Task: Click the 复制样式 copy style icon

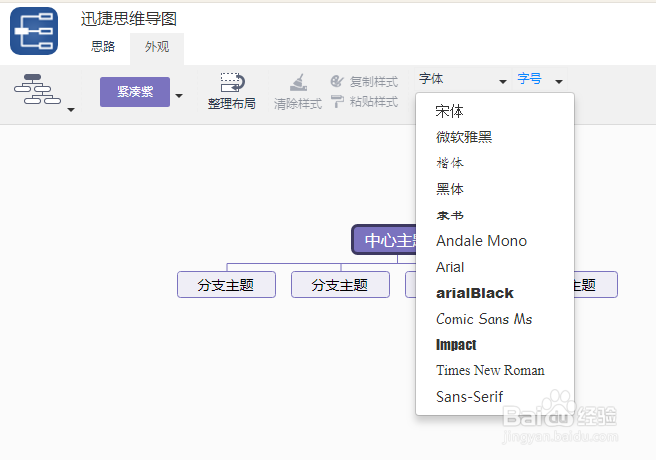Action: (x=337, y=81)
